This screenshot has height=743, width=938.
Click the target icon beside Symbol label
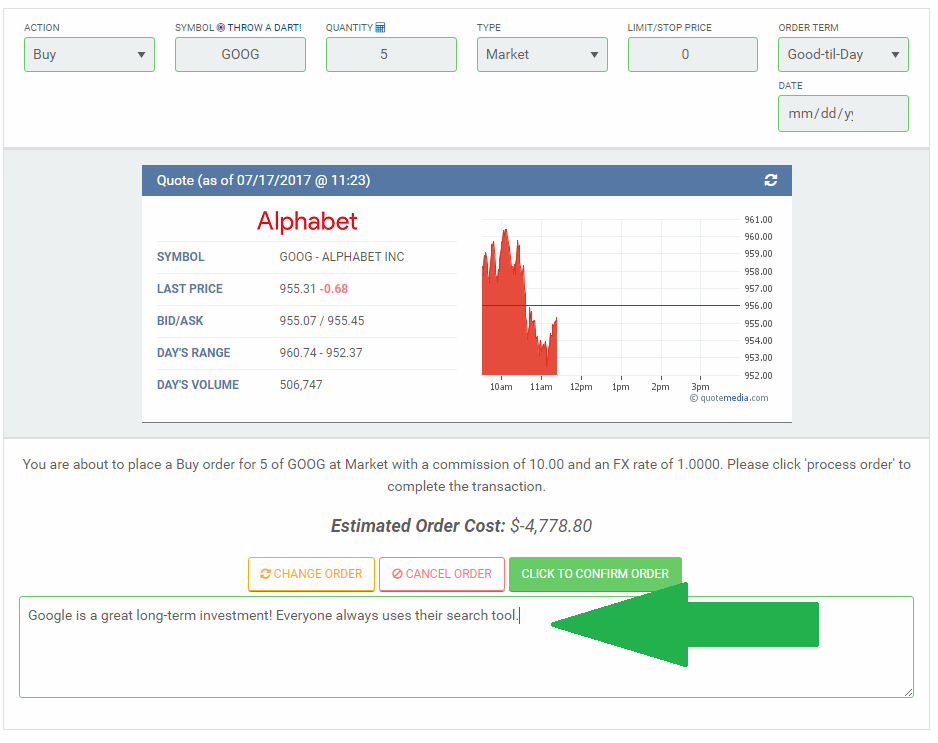221,28
